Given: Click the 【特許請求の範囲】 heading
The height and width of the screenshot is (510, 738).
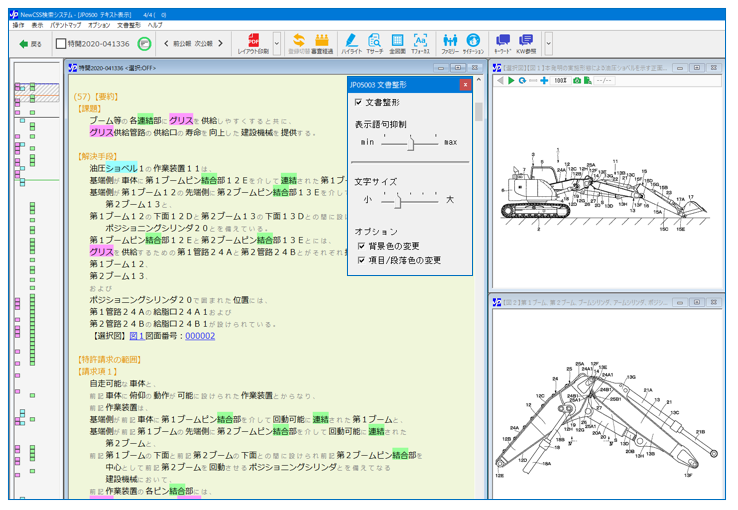Looking at the screenshot, I should click(x=109, y=360).
